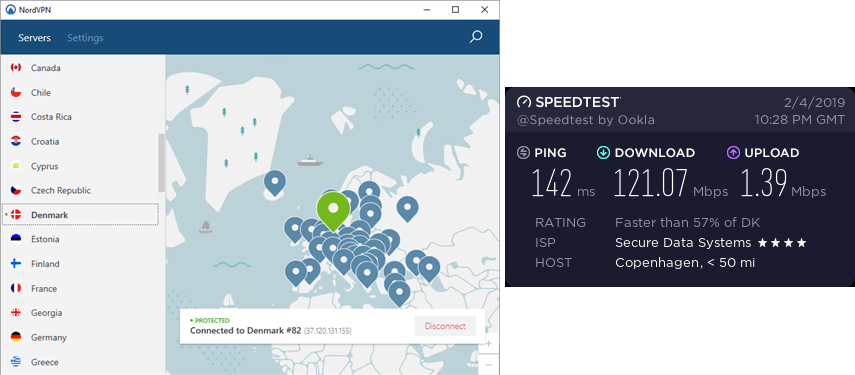Choose Denmark in the server list
The image size is (855, 375).
(x=80, y=215)
